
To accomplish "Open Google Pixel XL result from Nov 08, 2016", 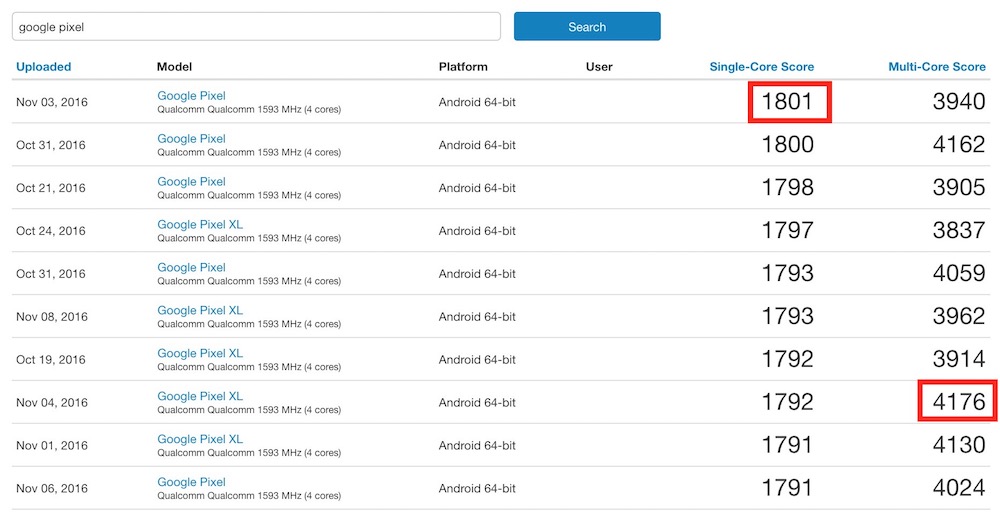I will click(x=200, y=311).
